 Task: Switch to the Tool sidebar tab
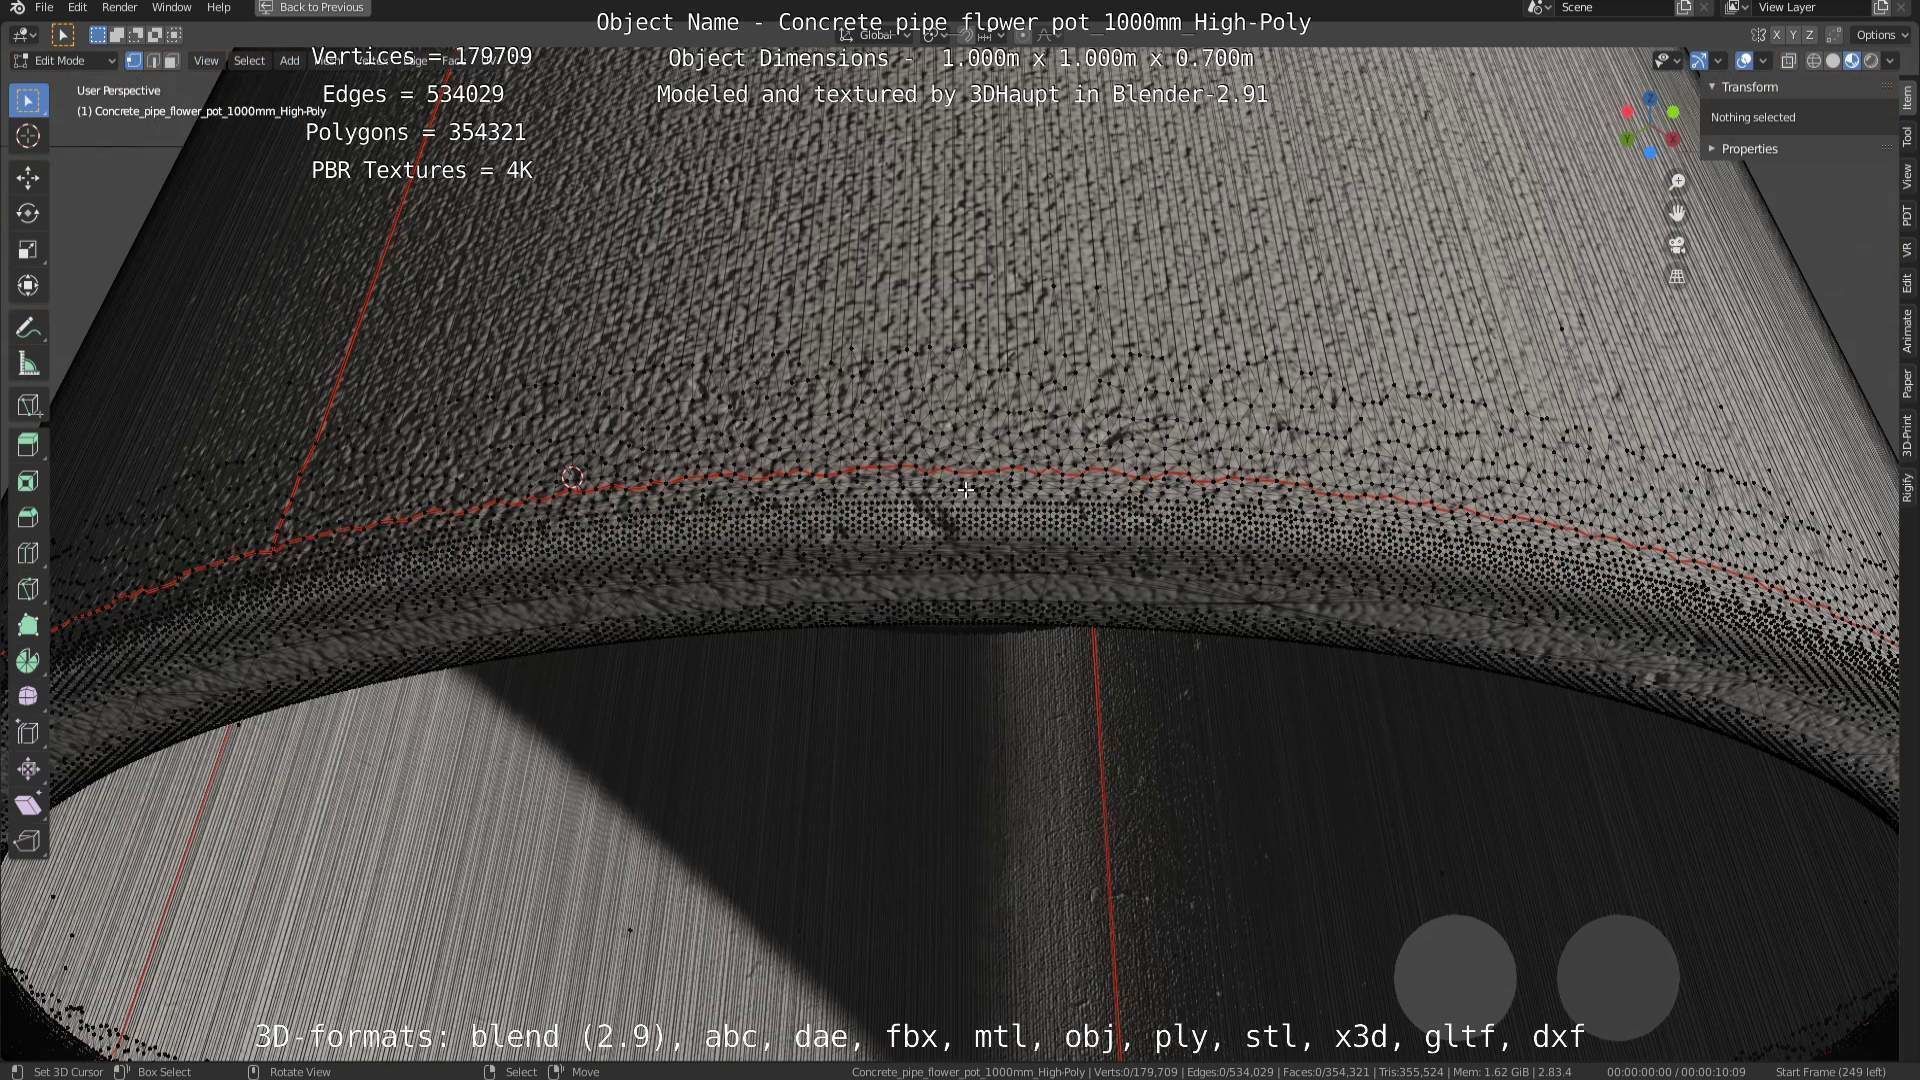[x=1907, y=137]
